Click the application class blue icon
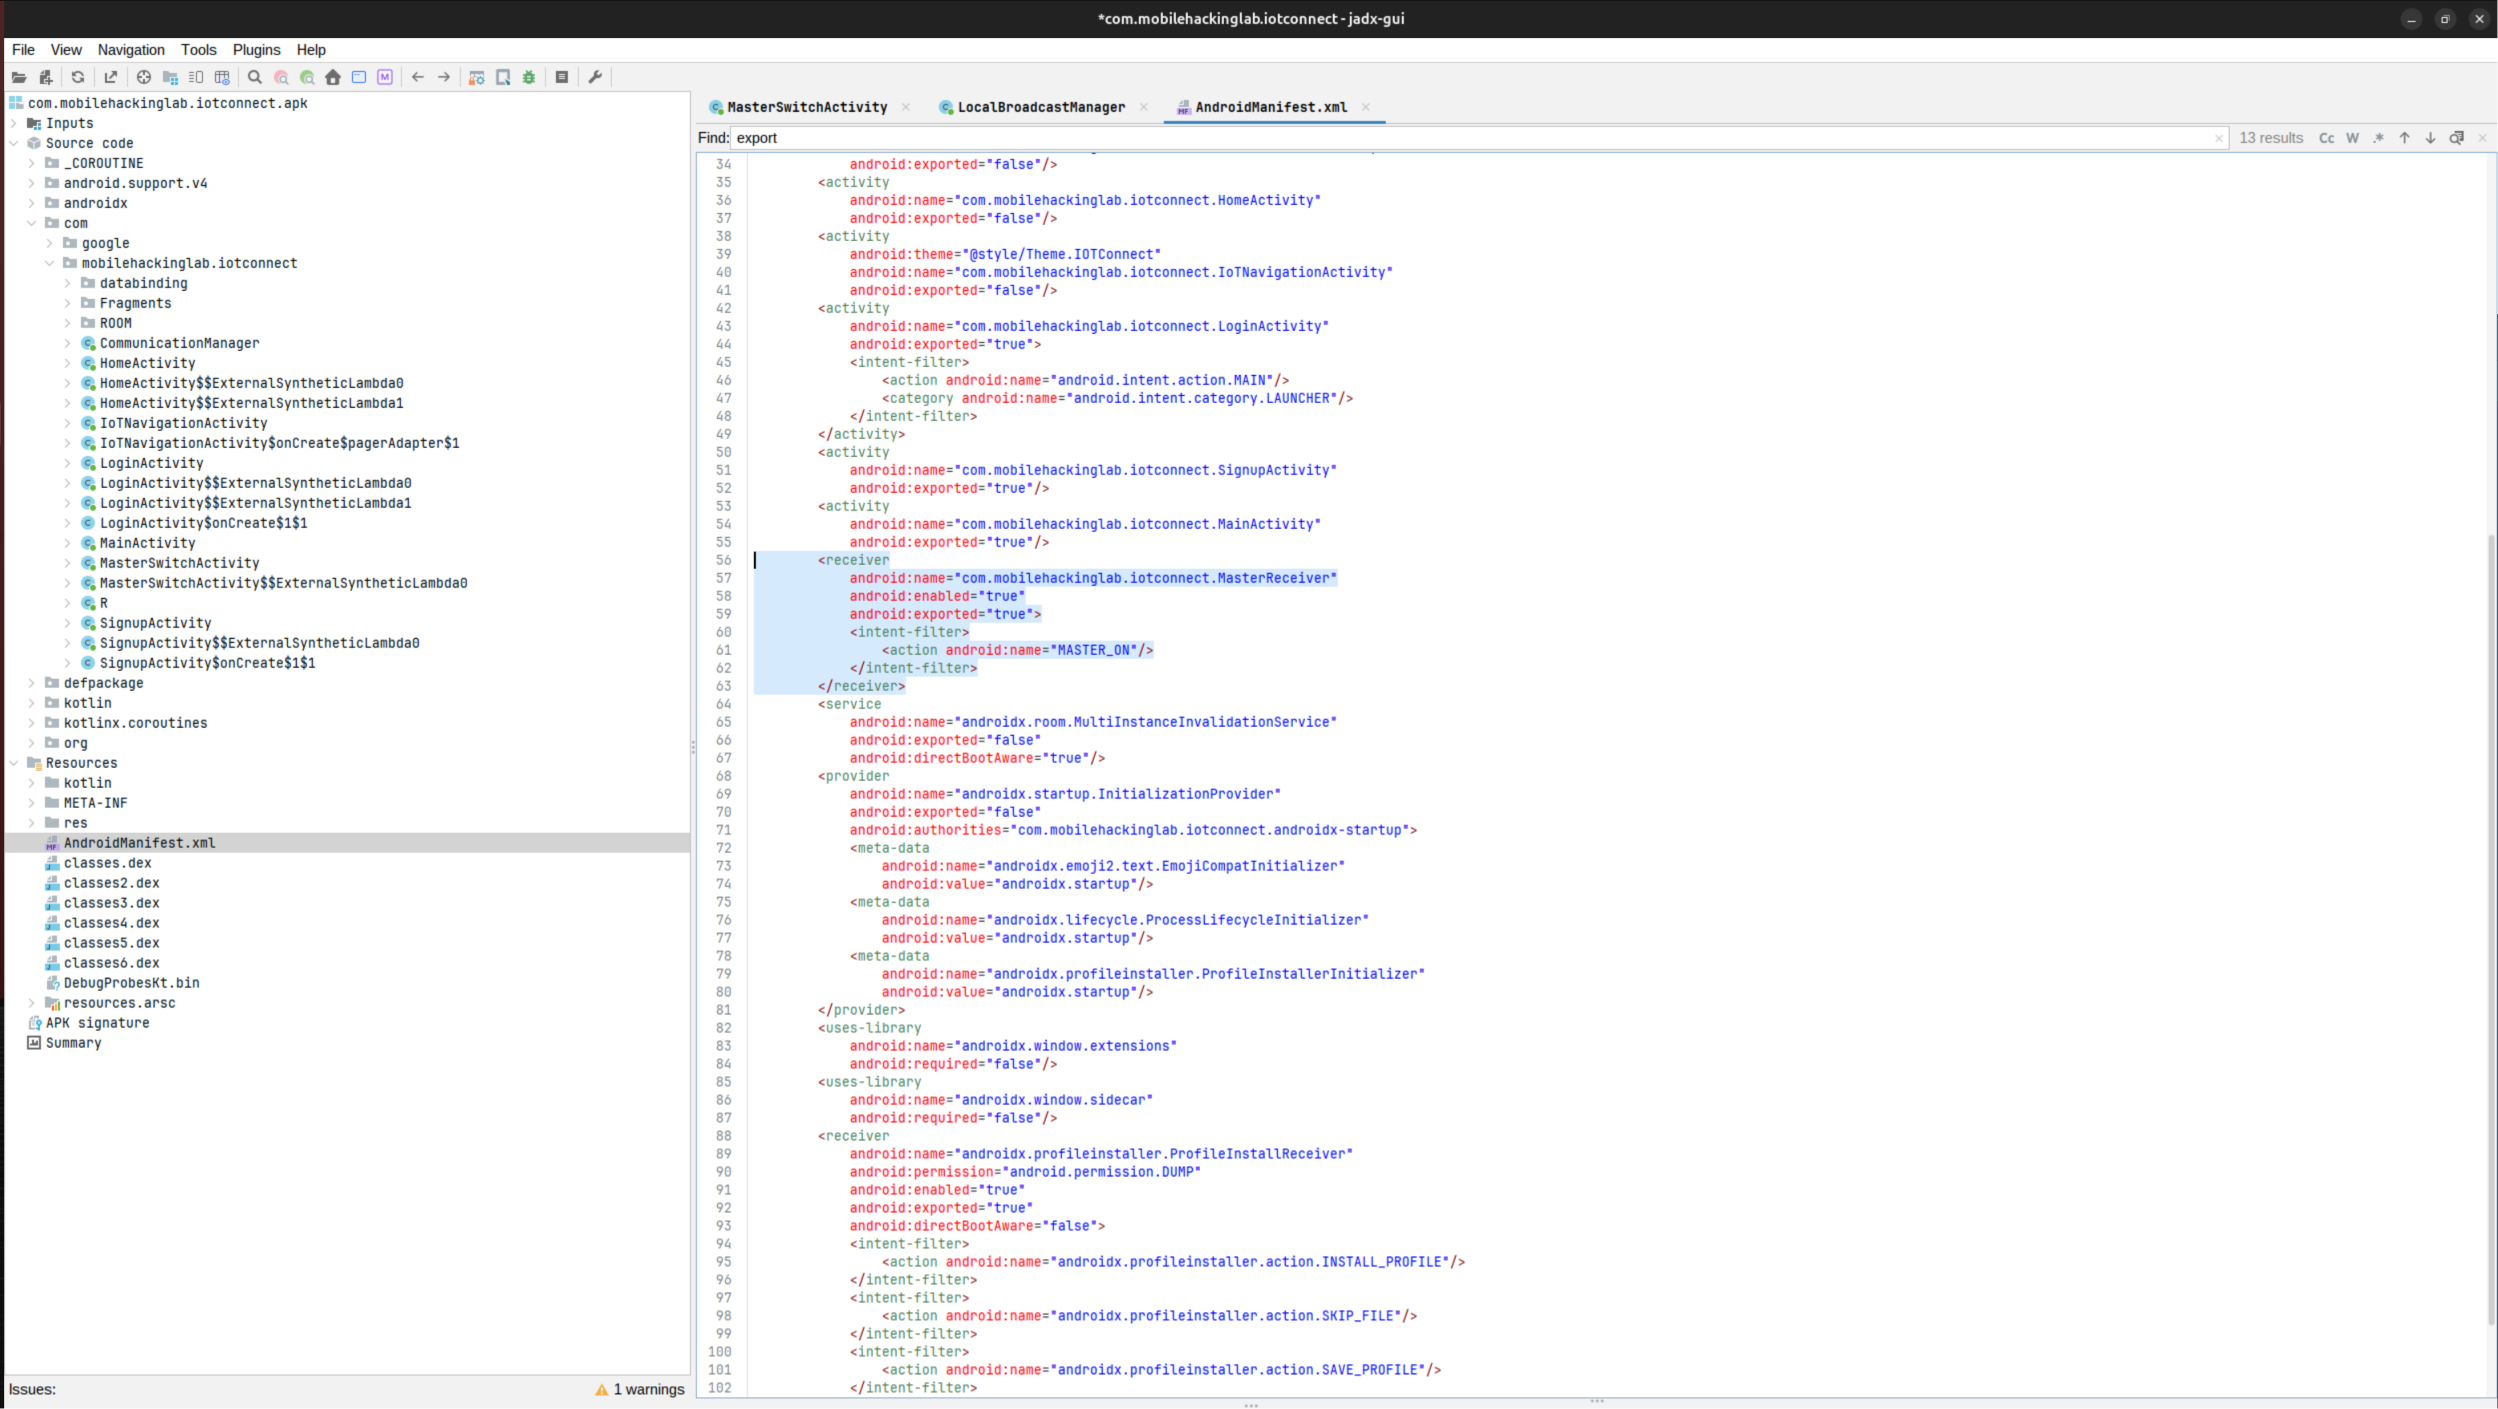The width and height of the screenshot is (2498, 1409). 359,77
